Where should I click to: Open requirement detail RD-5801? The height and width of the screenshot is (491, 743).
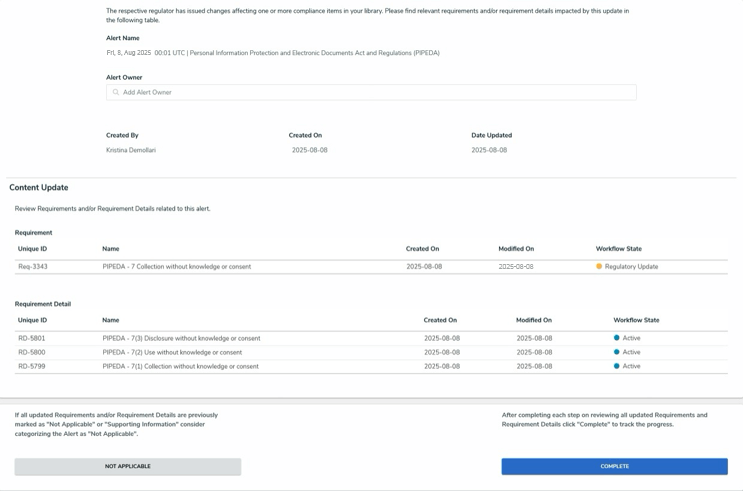32,338
